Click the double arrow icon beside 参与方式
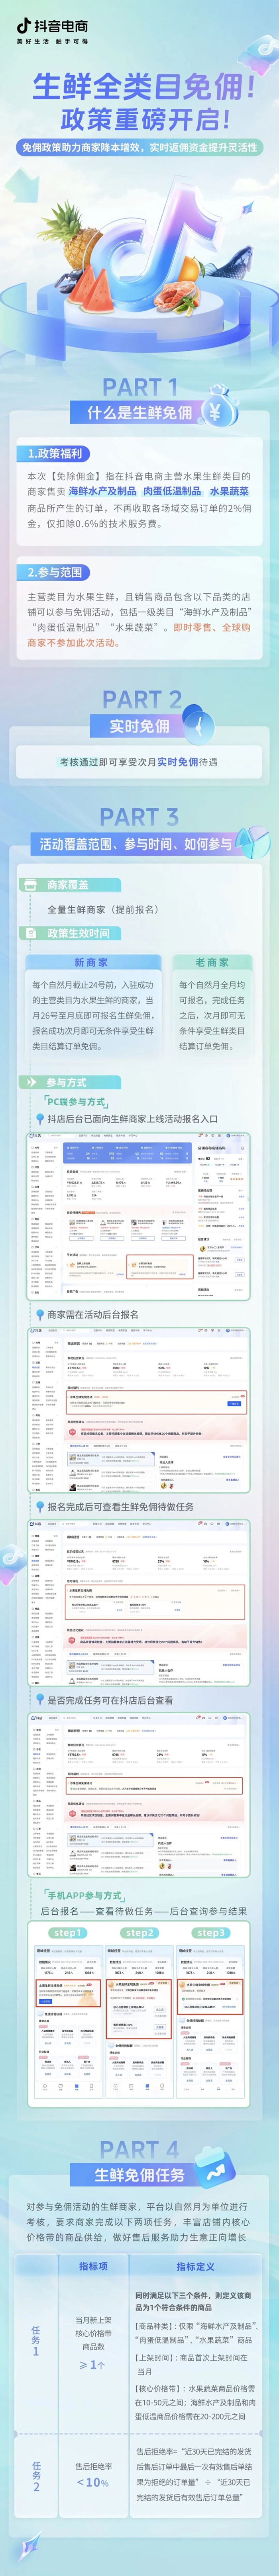The image size is (279, 2576). (x=31, y=1082)
